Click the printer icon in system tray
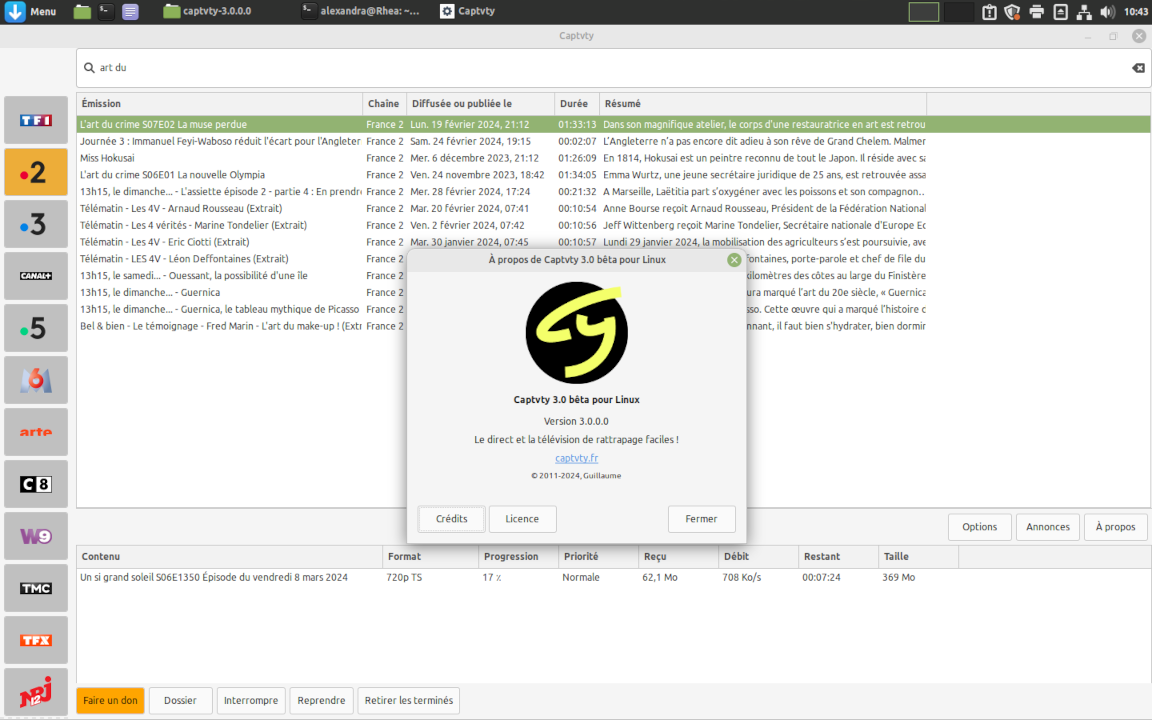The image size is (1152, 720). [1036, 11]
